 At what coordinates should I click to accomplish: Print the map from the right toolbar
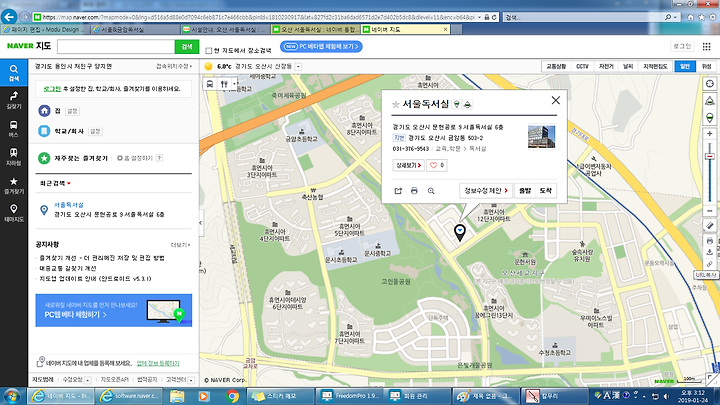point(710,241)
